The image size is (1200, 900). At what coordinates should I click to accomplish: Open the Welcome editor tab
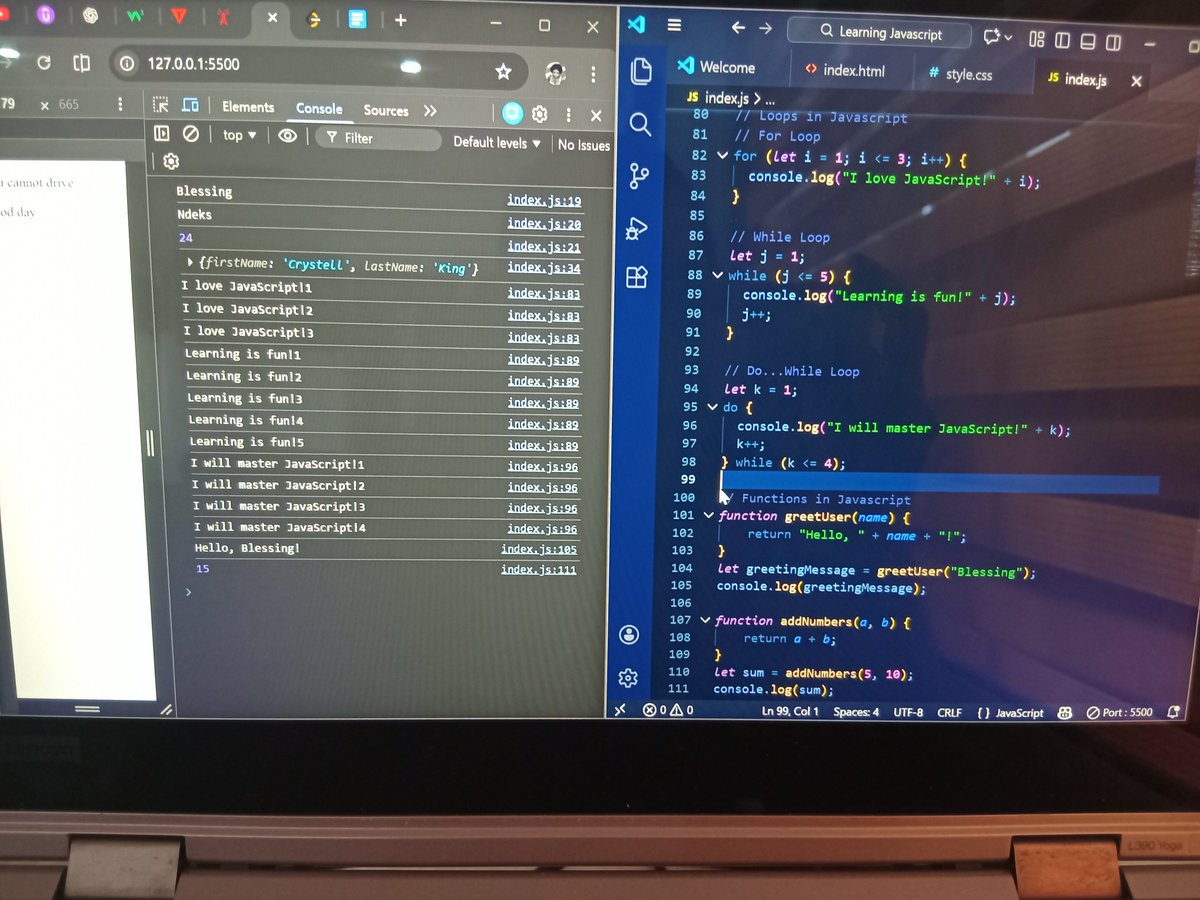coord(718,67)
